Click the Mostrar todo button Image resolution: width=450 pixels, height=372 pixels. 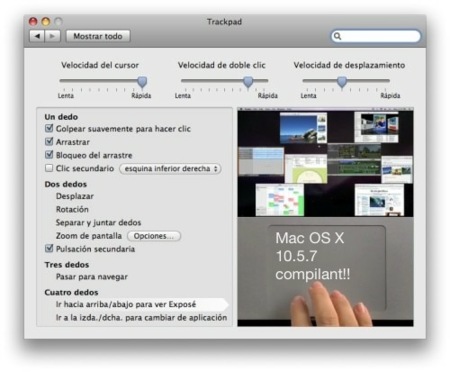(x=98, y=36)
